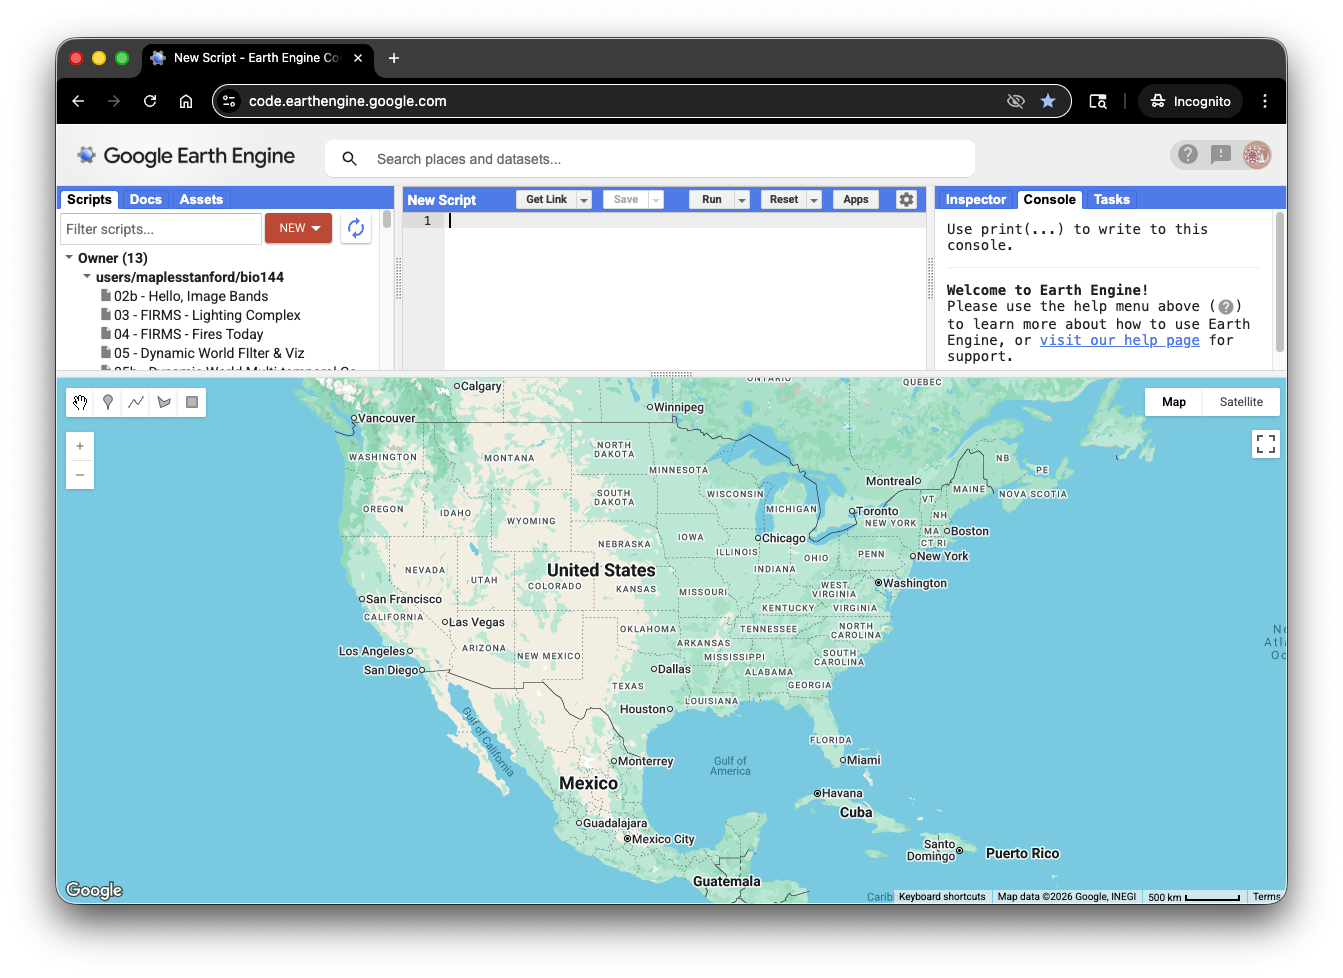
Task: Open the help question mark icon
Action: (x=1188, y=155)
